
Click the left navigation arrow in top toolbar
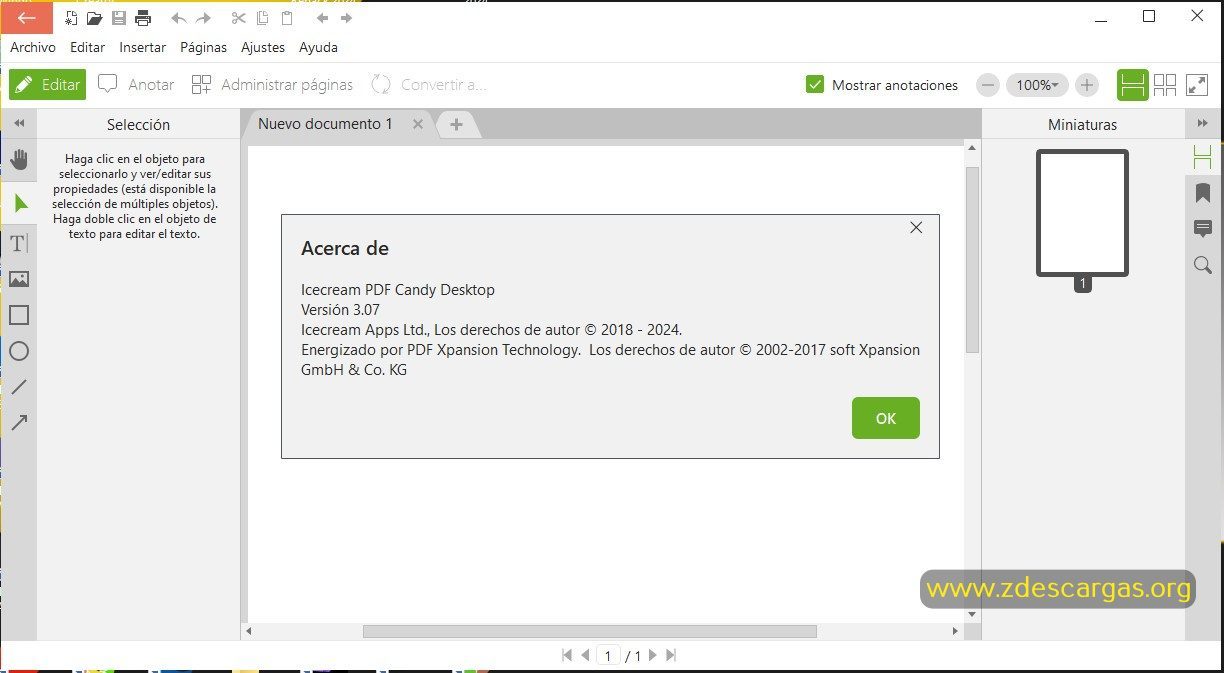[x=322, y=18]
